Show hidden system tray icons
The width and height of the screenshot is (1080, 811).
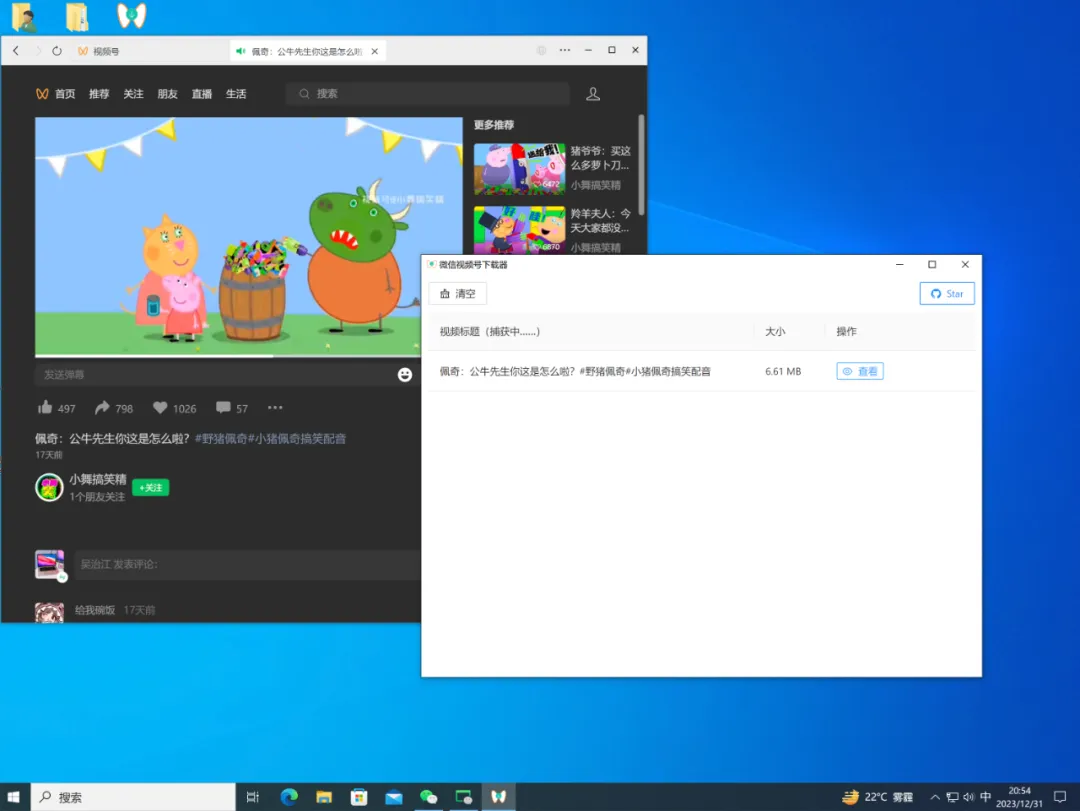point(935,797)
